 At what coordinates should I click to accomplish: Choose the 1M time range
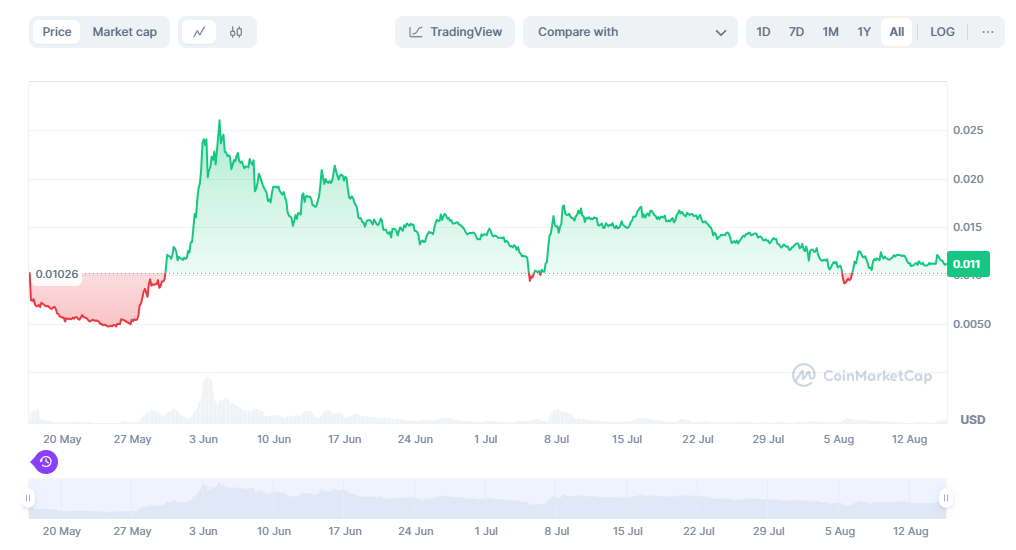[830, 32]
